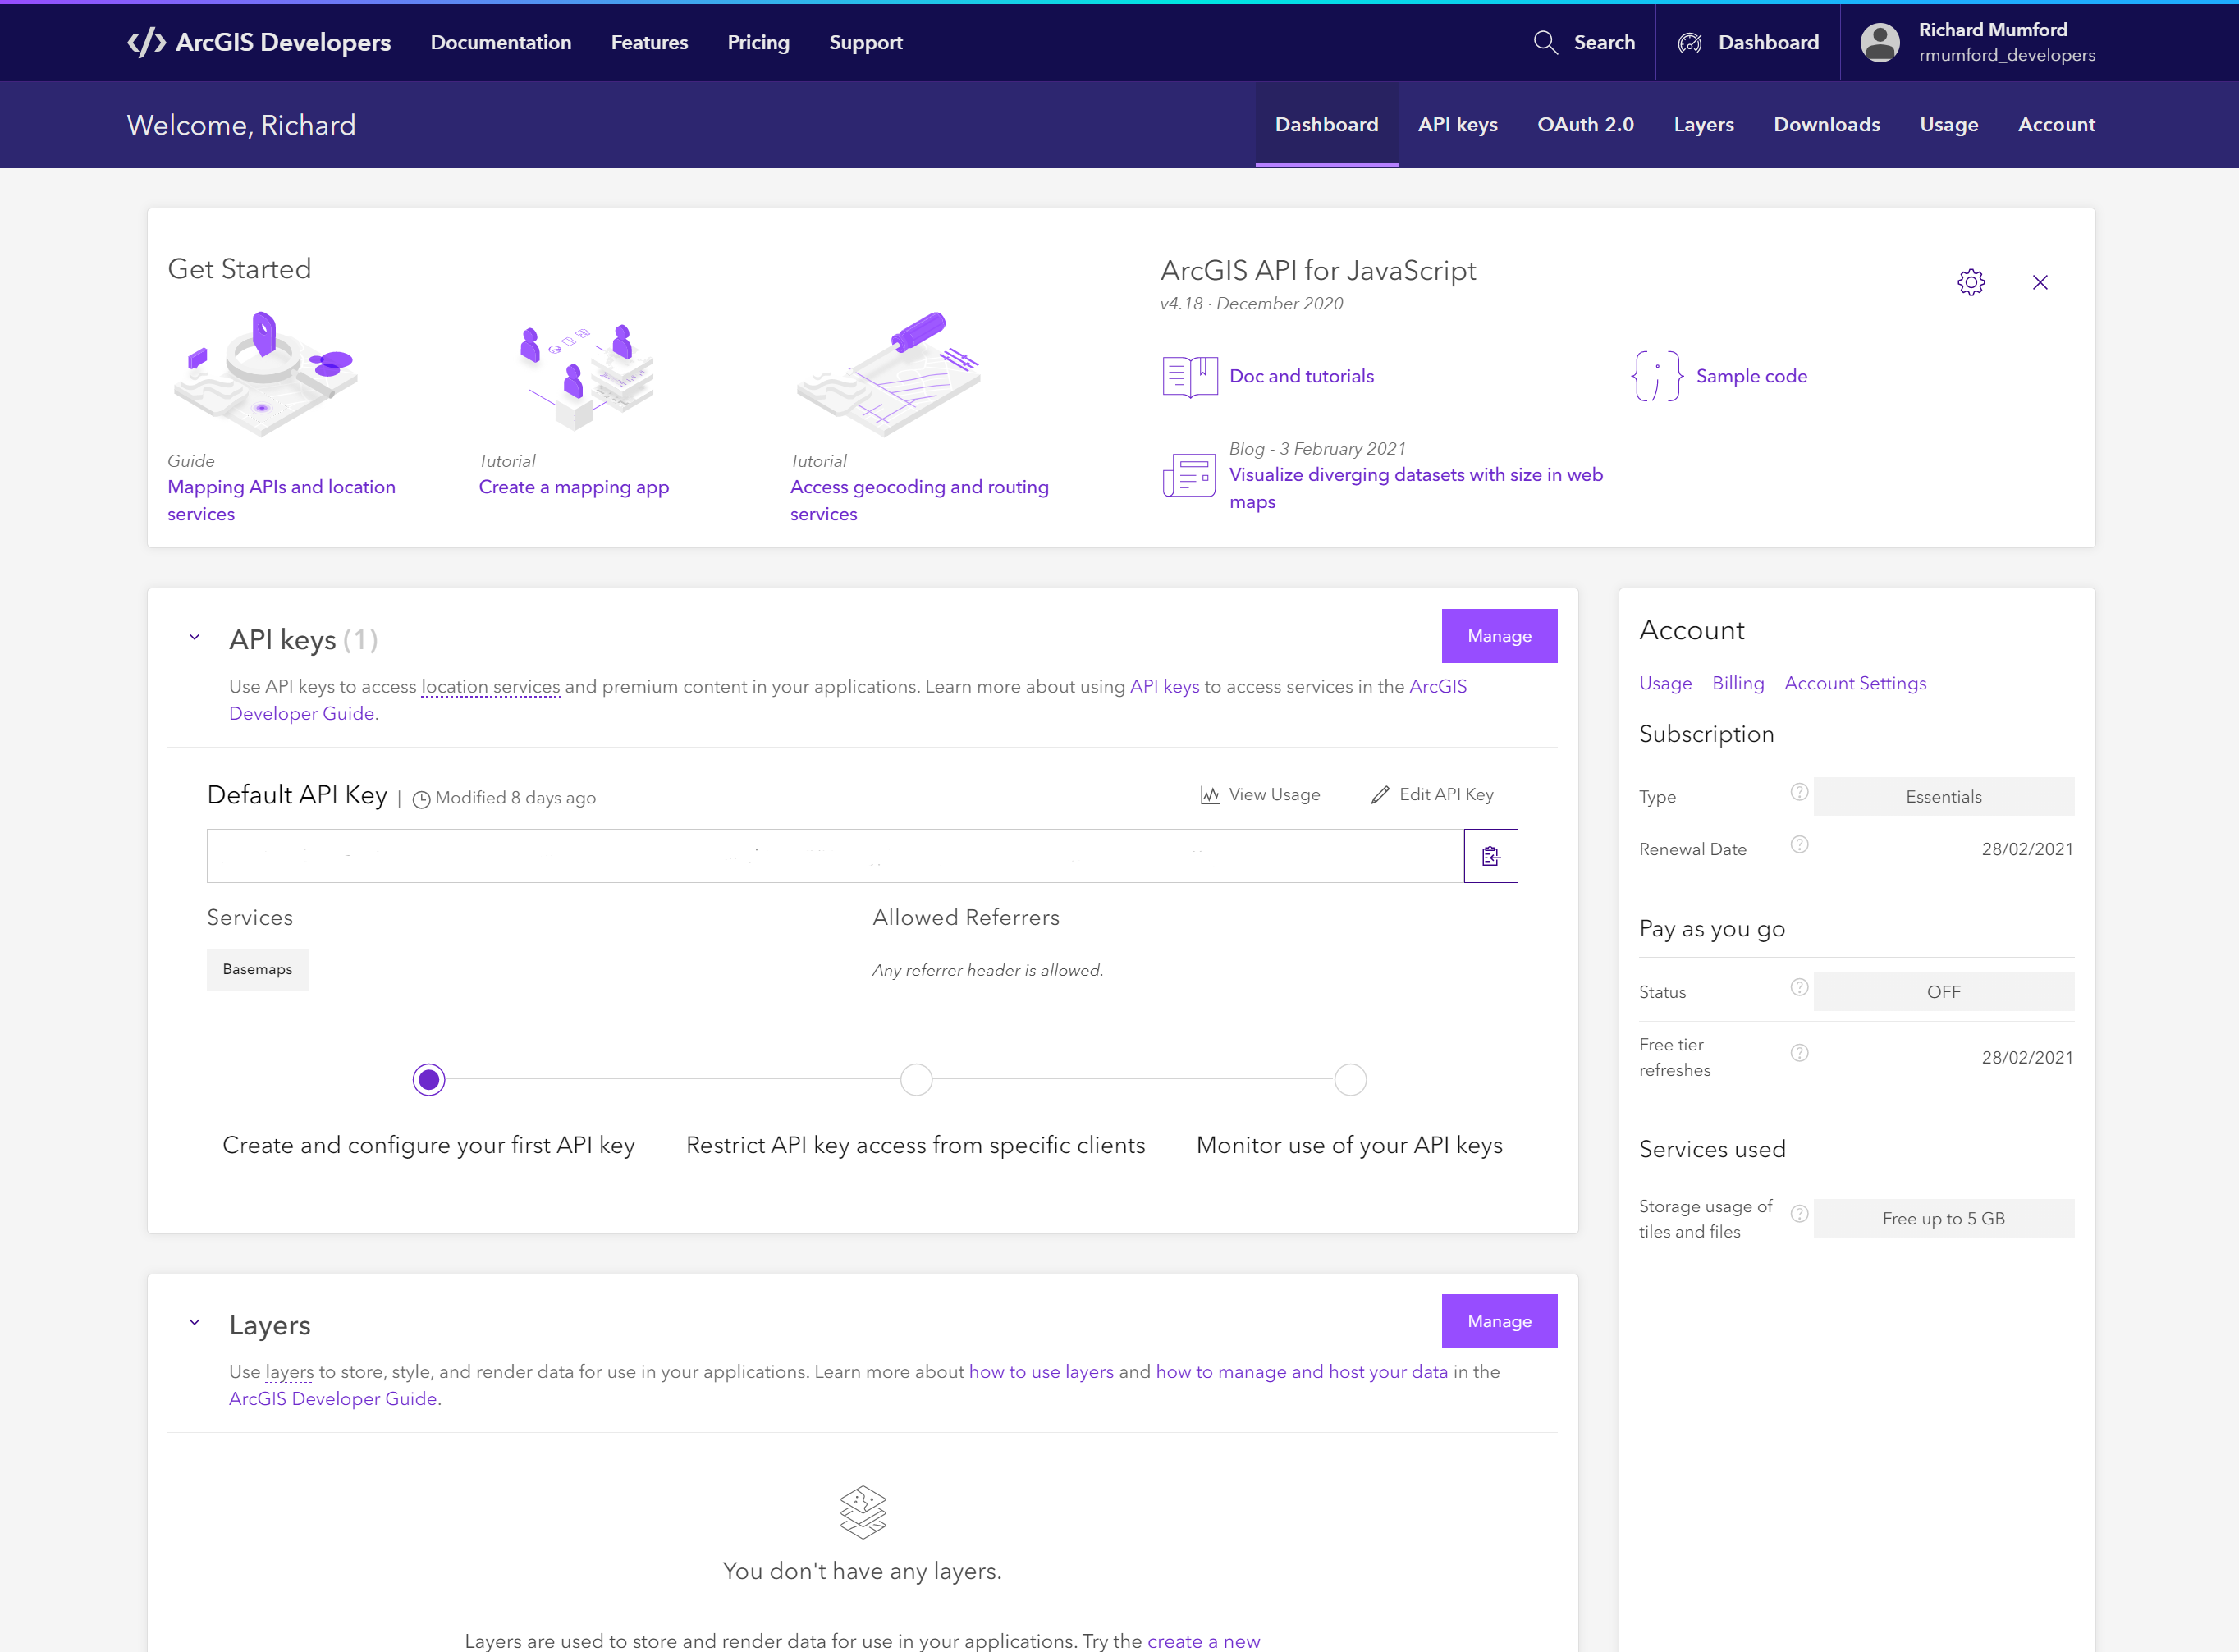
Task: Open how to use layers link
Action: click(x=1041, y=1372)
